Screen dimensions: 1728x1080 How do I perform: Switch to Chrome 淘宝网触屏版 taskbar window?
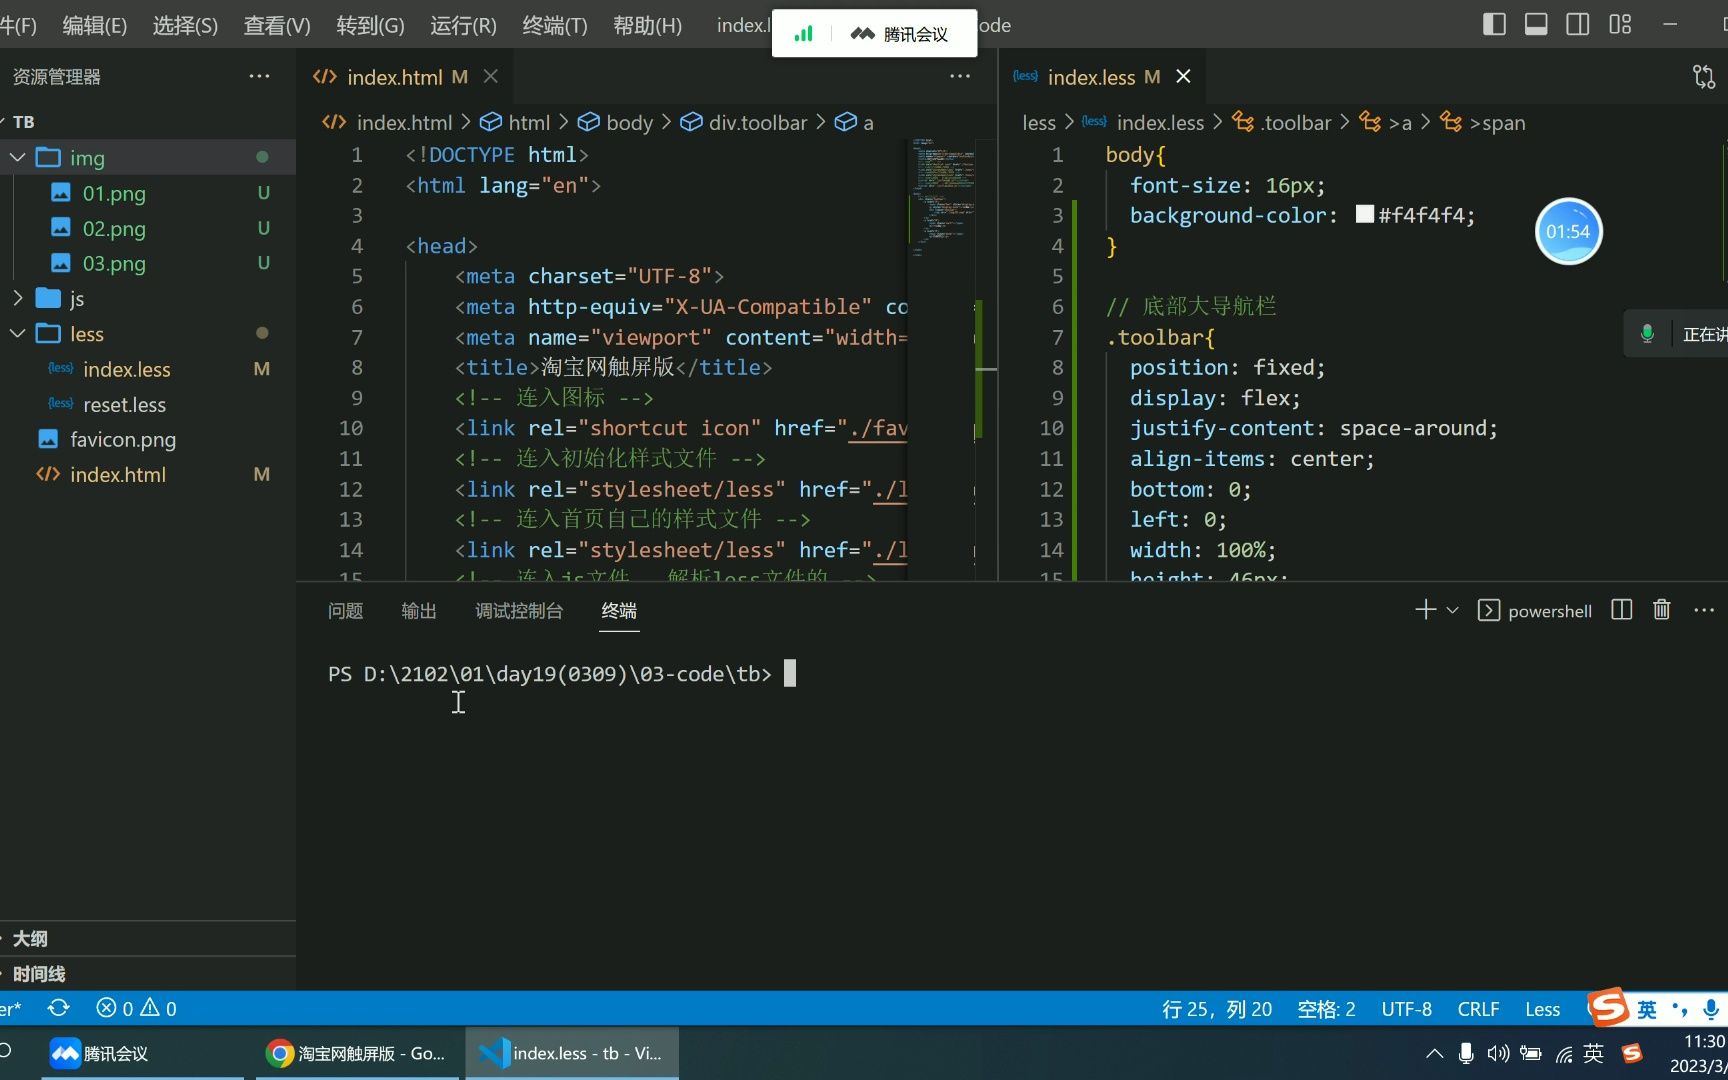pyautogui.click(x=356, y=1053)
